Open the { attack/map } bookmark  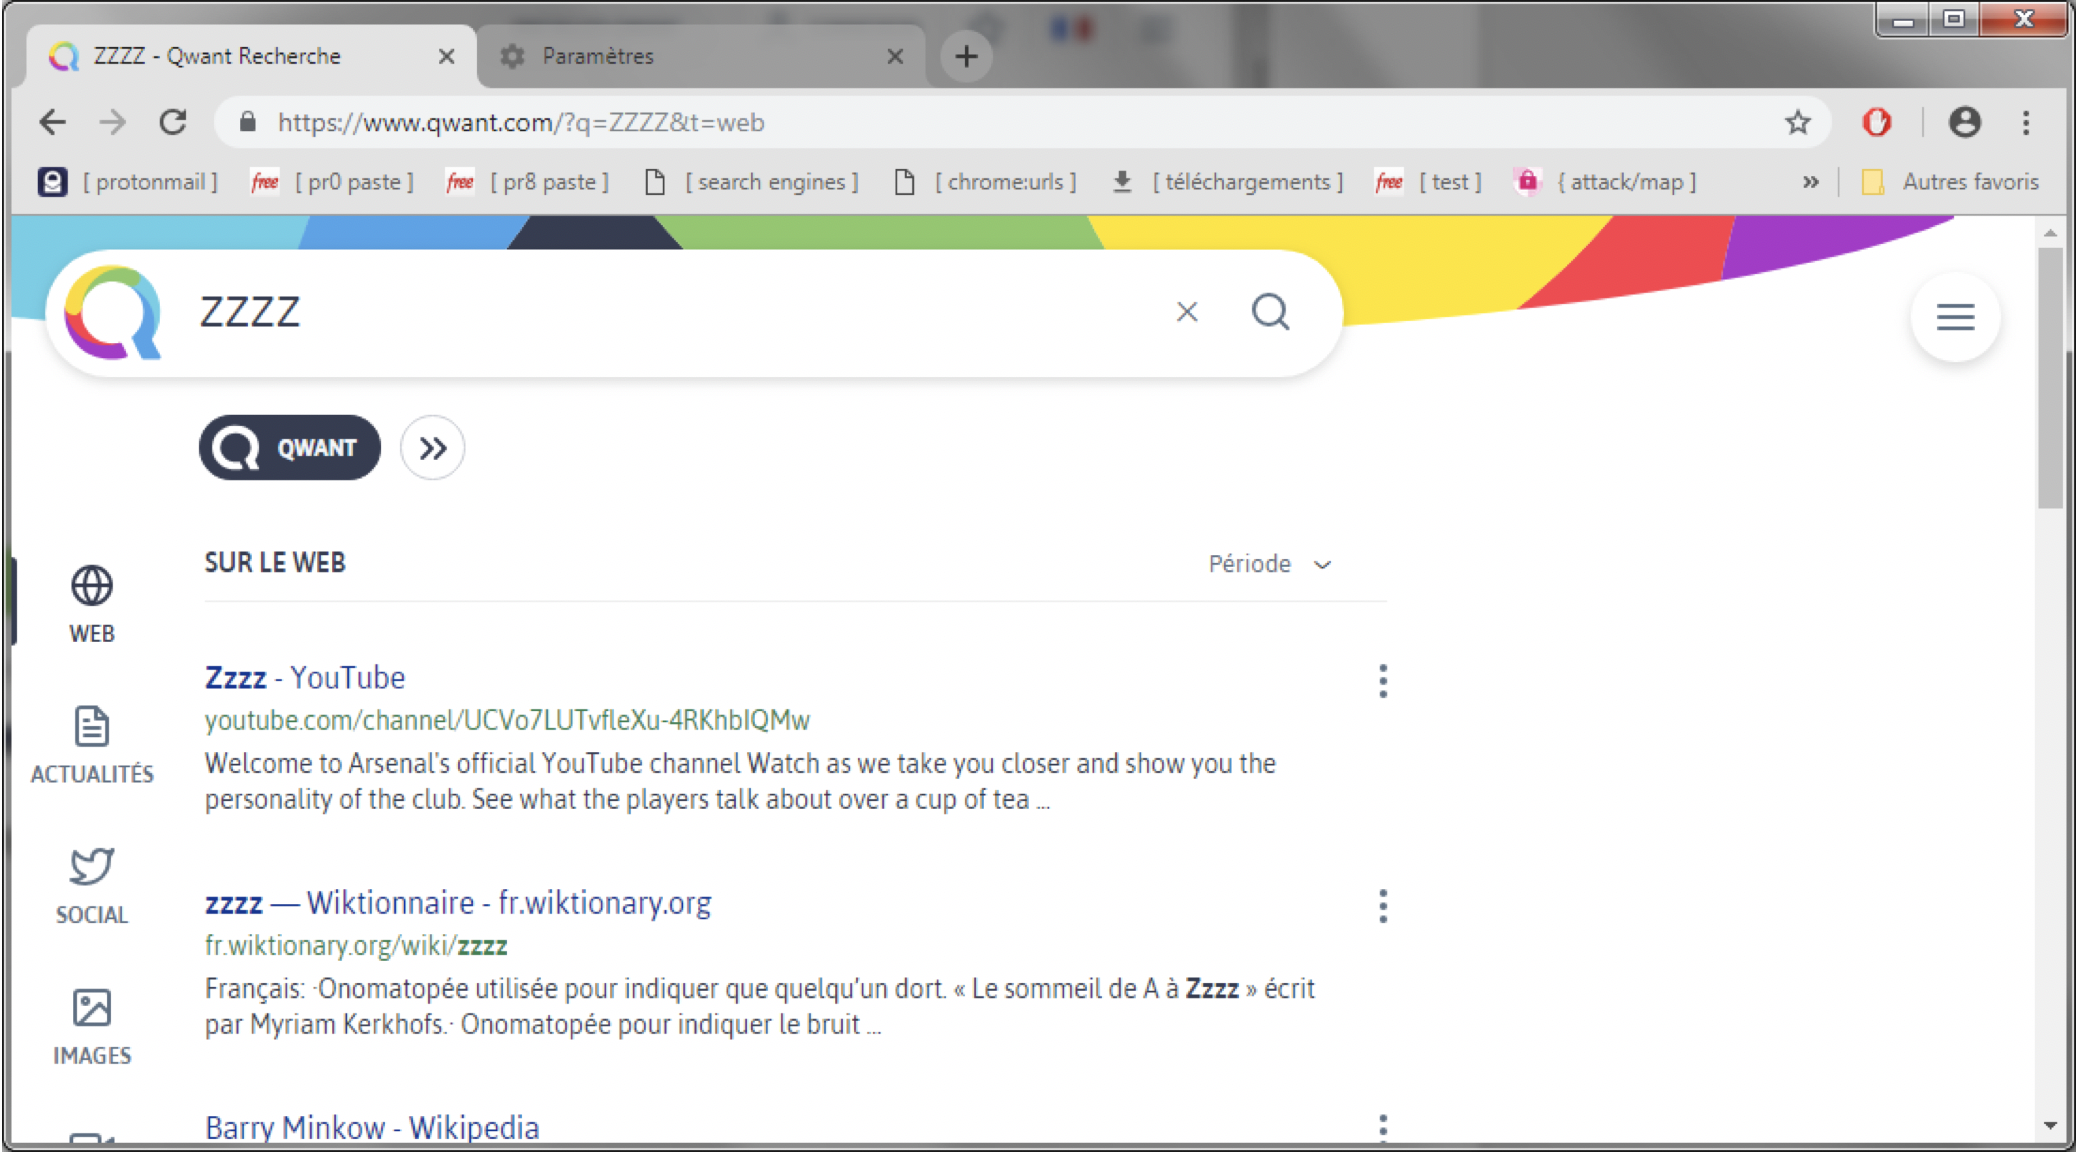[x=1607, y=181]
